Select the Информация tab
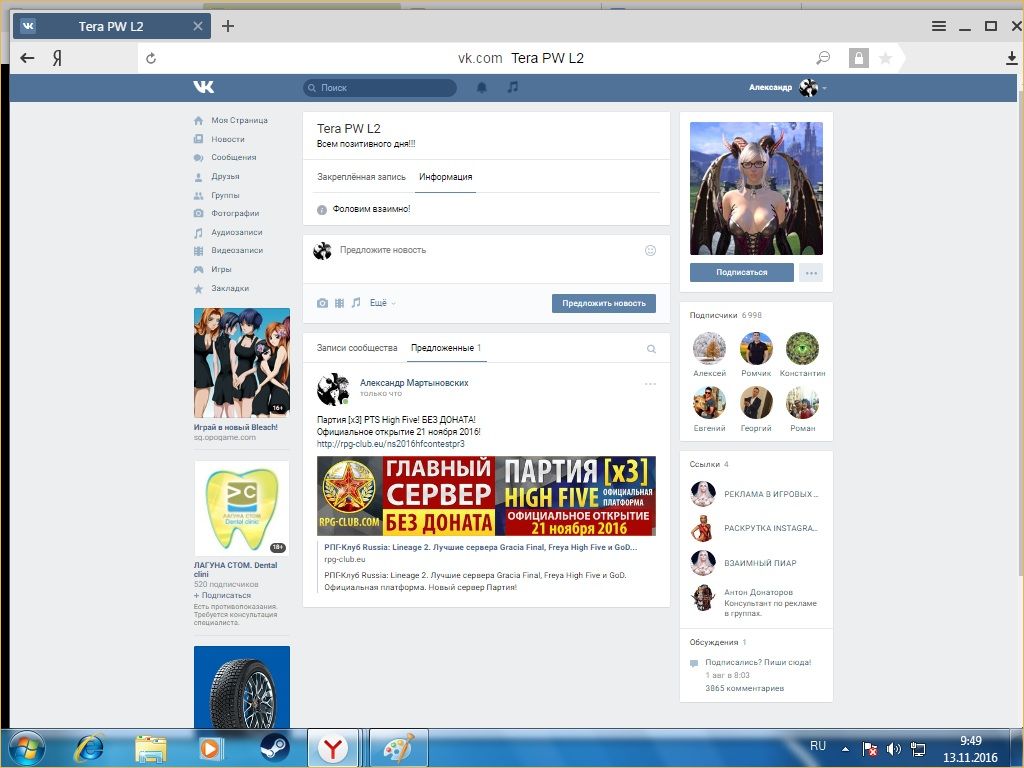 click(445, 177)
